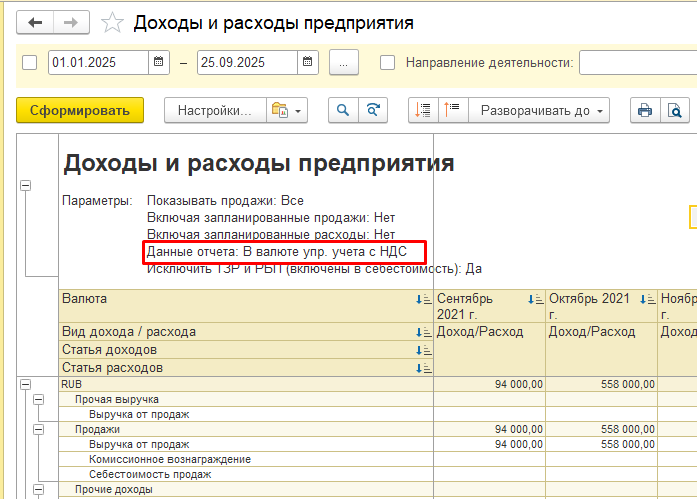Open the Настройки... button

pos(214,110)
